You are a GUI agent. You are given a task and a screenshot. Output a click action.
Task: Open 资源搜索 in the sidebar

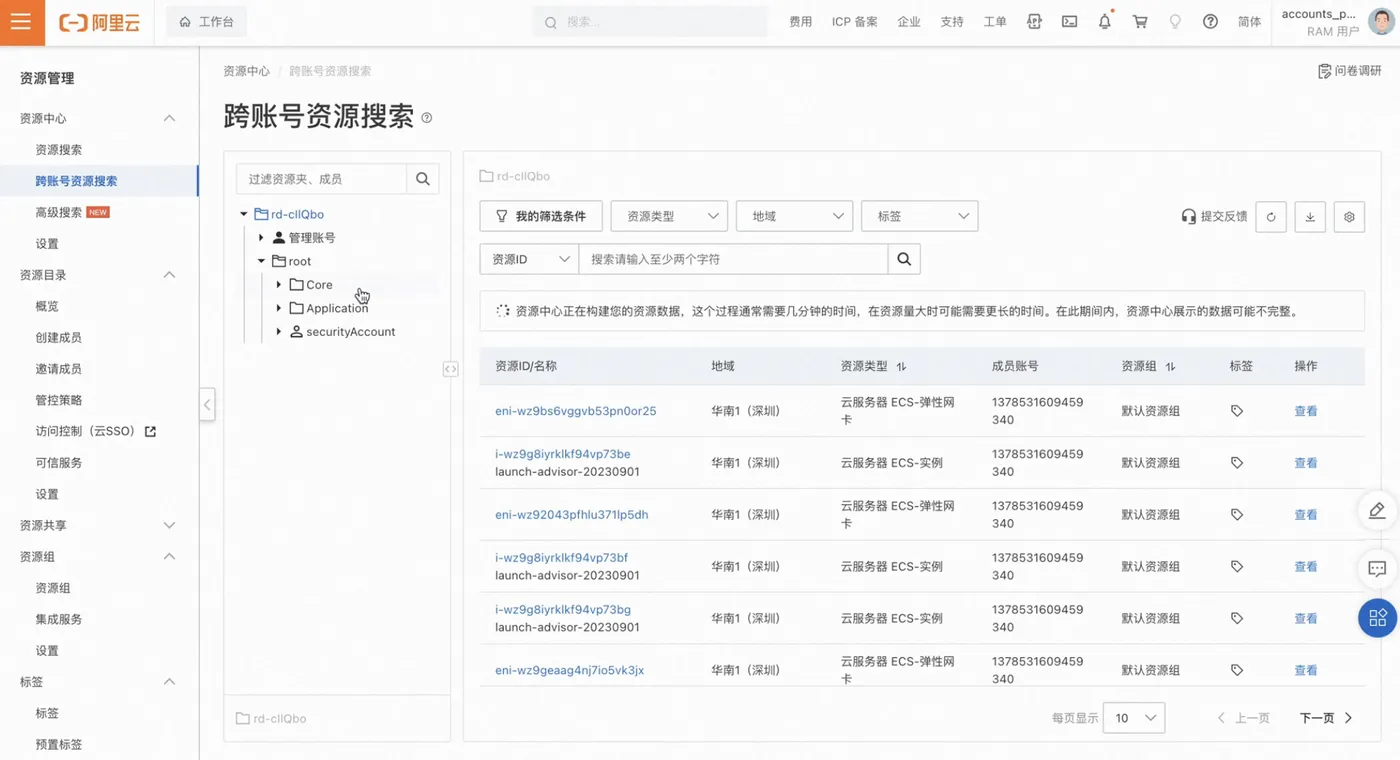[59, 150]
